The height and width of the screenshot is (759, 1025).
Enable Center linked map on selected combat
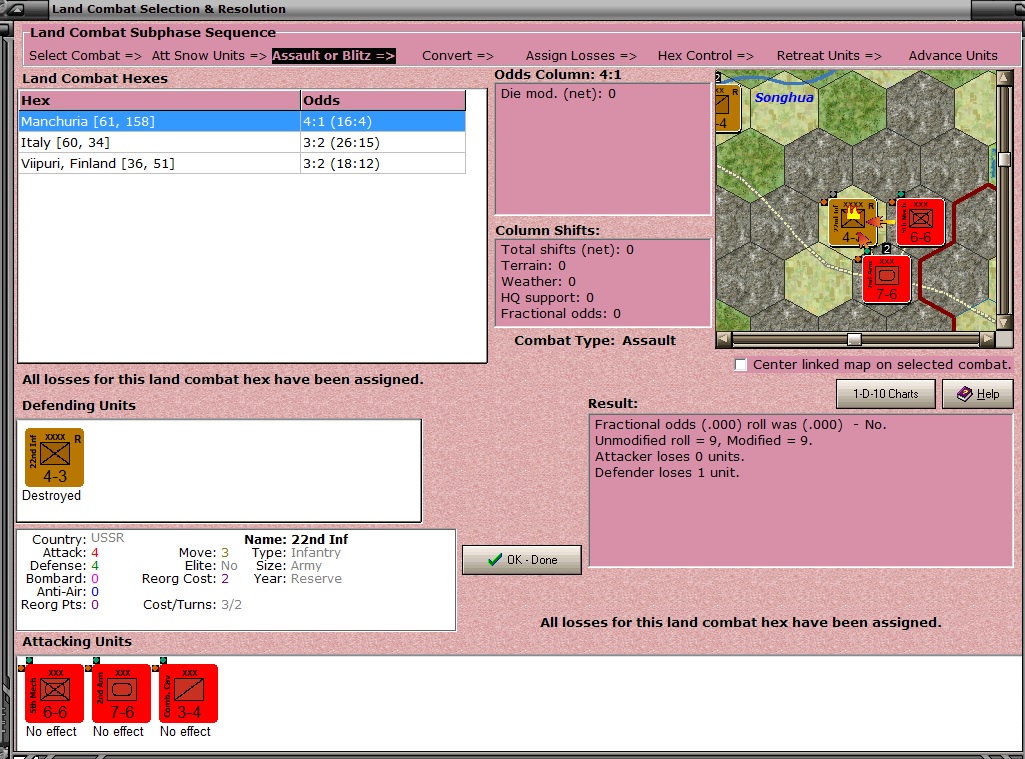point(741,365)
